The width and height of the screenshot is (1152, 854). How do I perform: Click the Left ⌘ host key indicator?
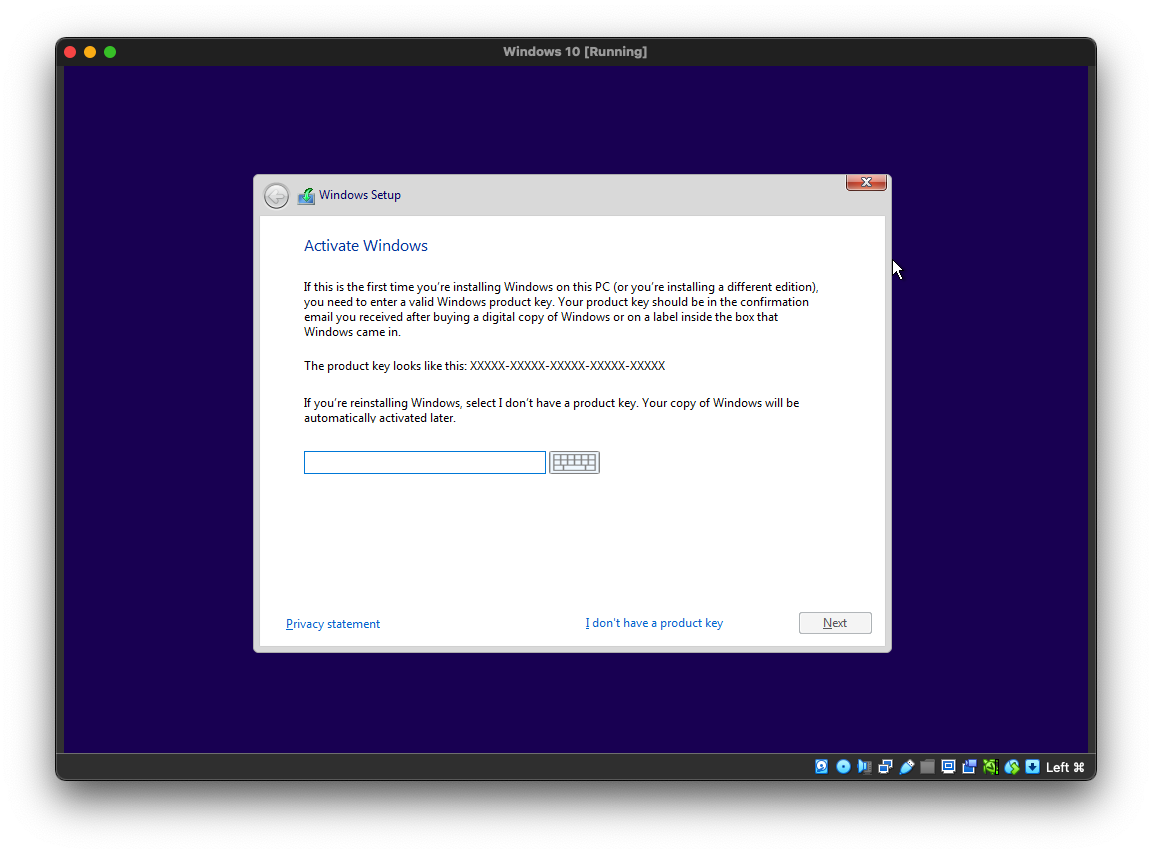pos(1065,767)
